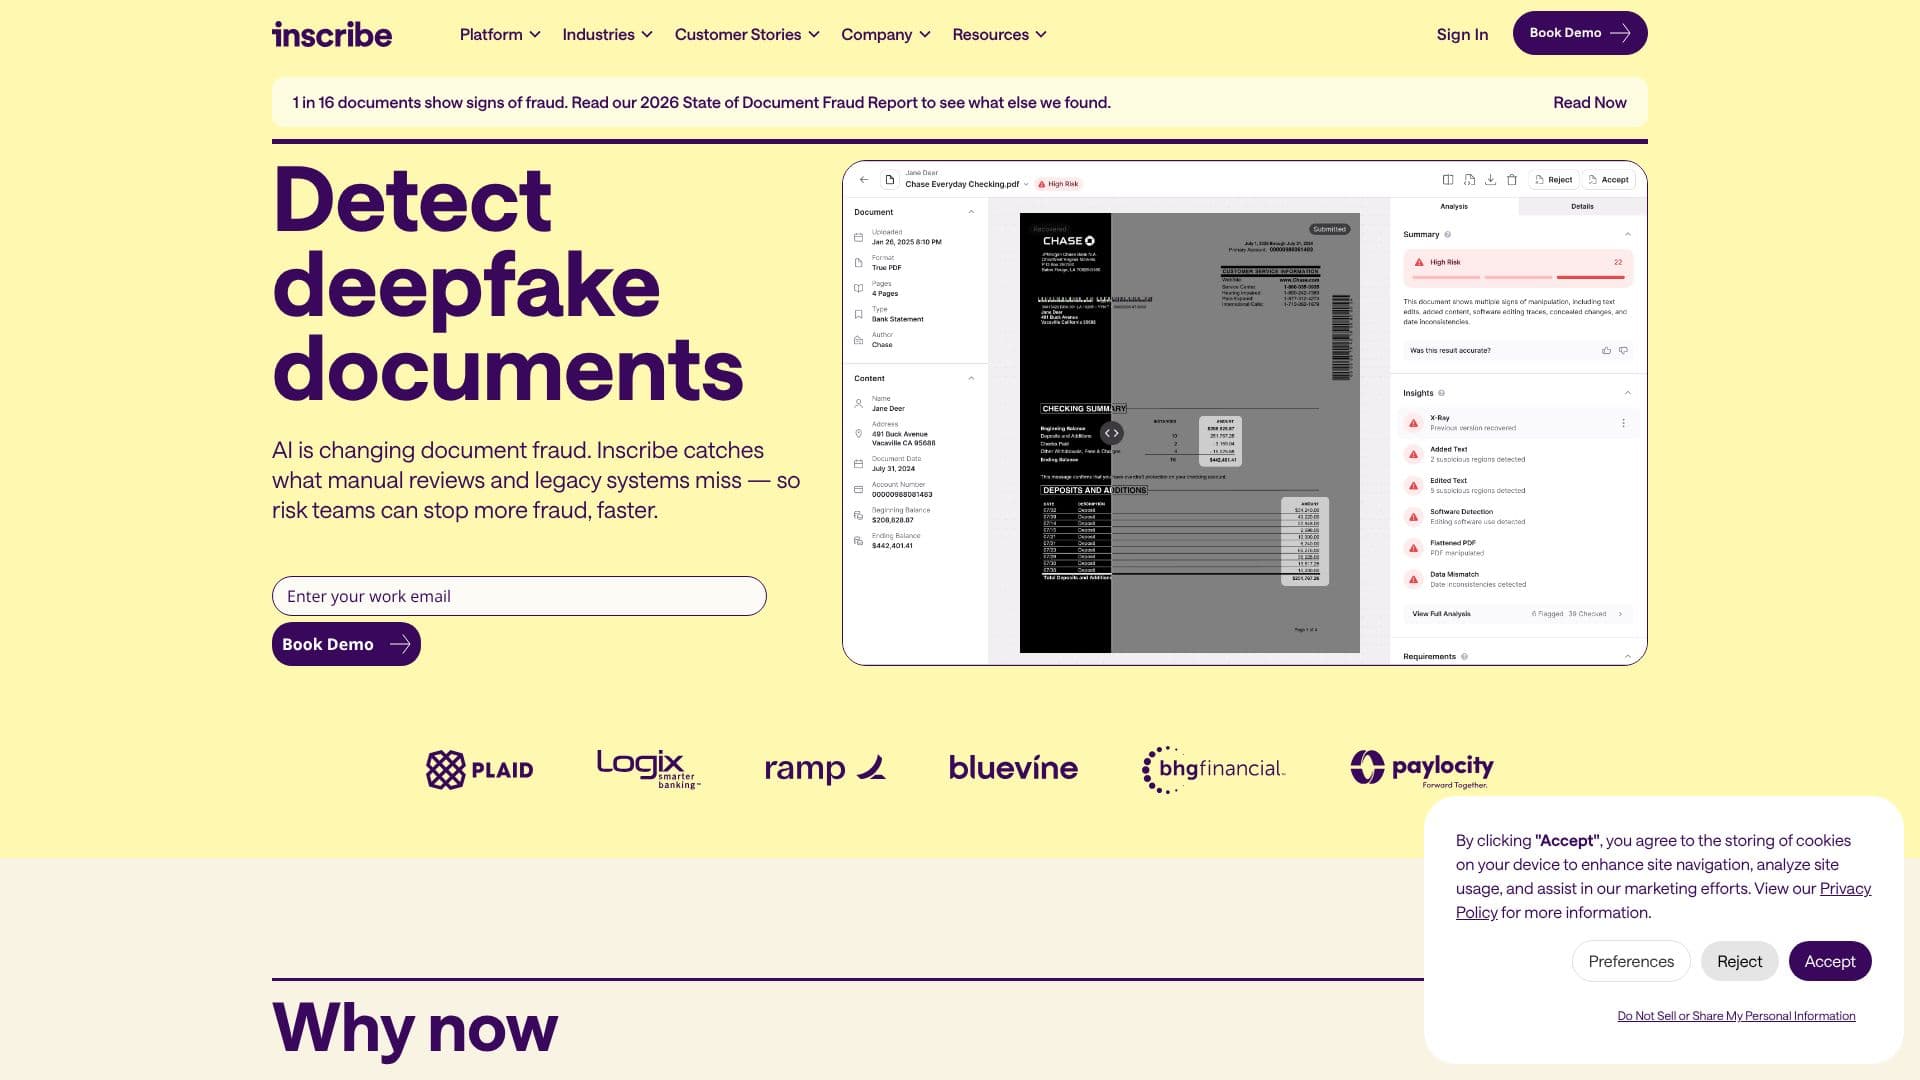Click the Sign In link
Screen dimensions: 1920x1080
pos(1462,34)
